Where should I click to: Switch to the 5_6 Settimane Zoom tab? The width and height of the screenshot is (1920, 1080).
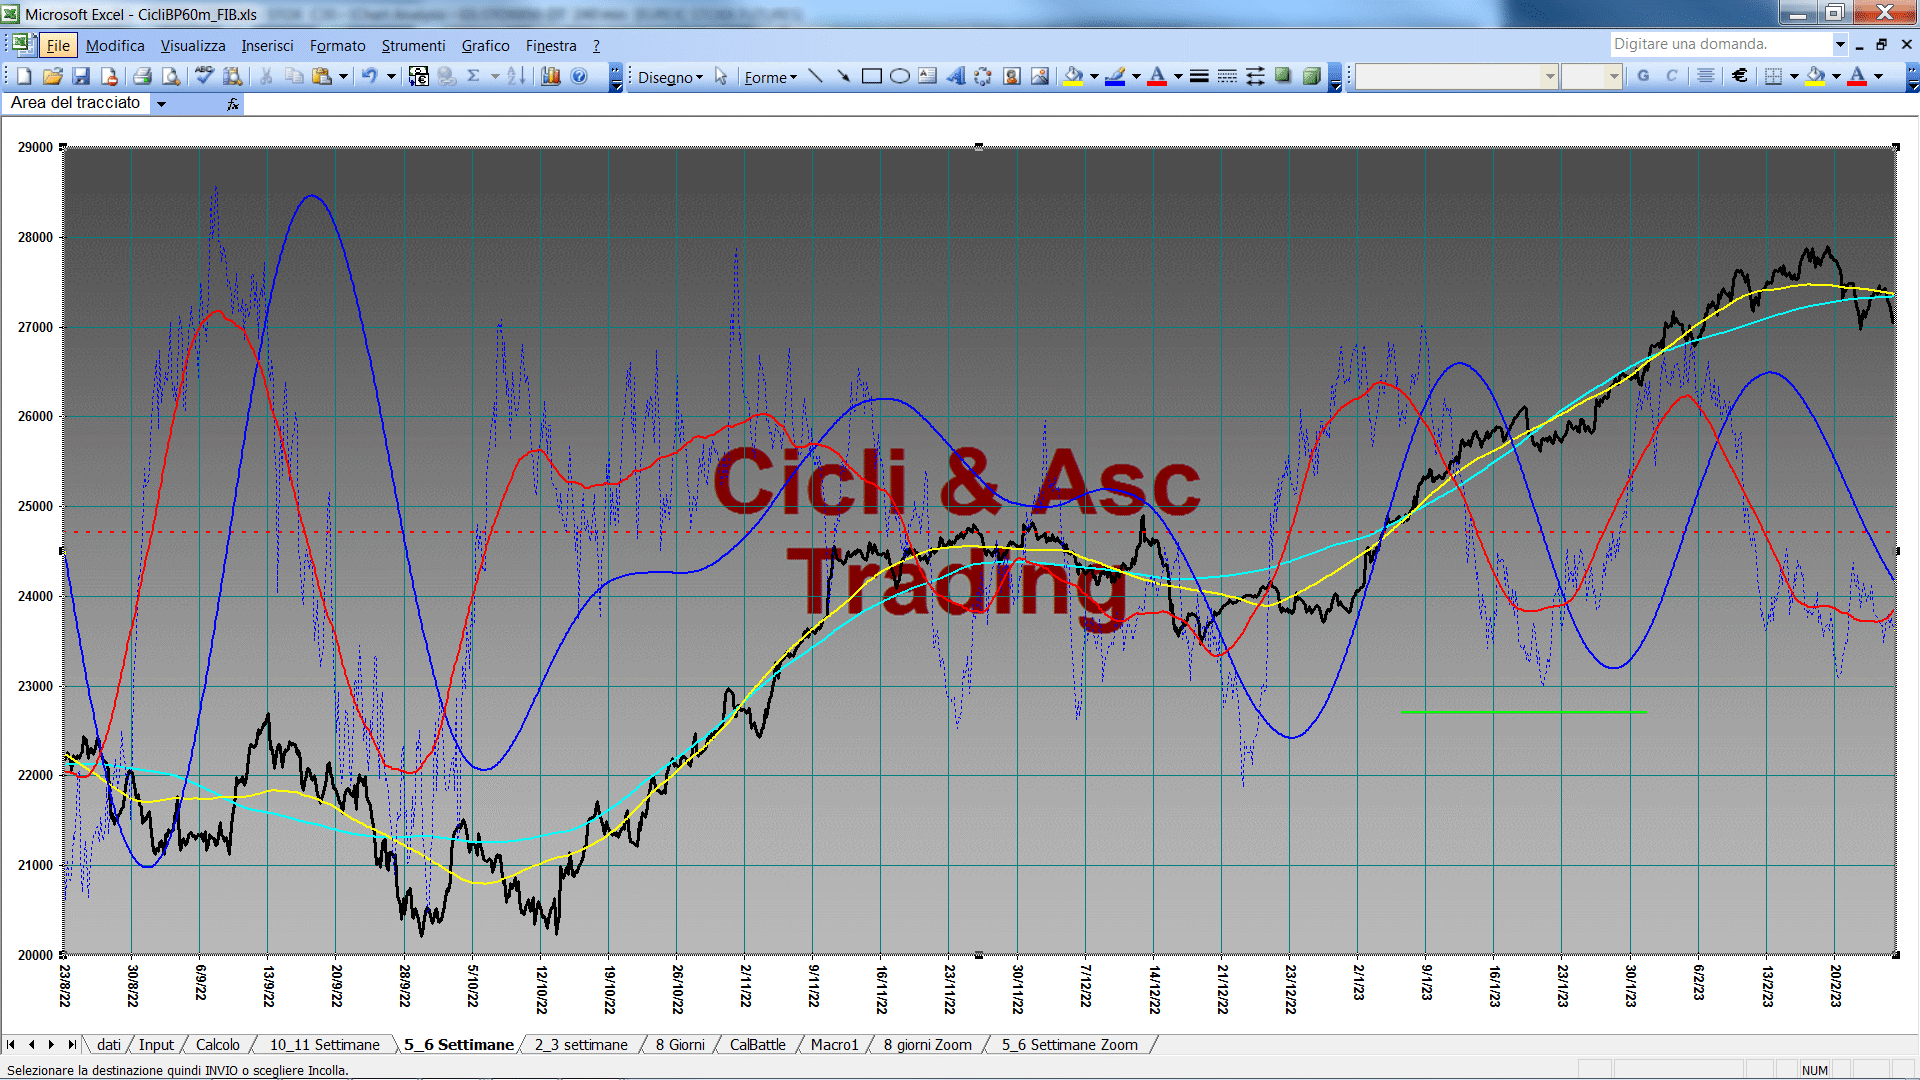pos(1069,1045)
